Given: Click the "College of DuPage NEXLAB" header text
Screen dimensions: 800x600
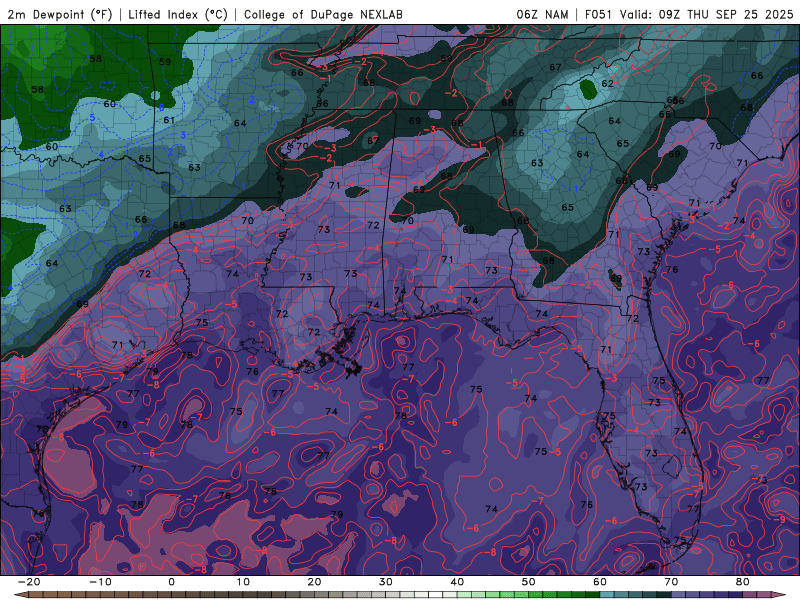Looking at the screenshot, I should click(x=323, y=15).
